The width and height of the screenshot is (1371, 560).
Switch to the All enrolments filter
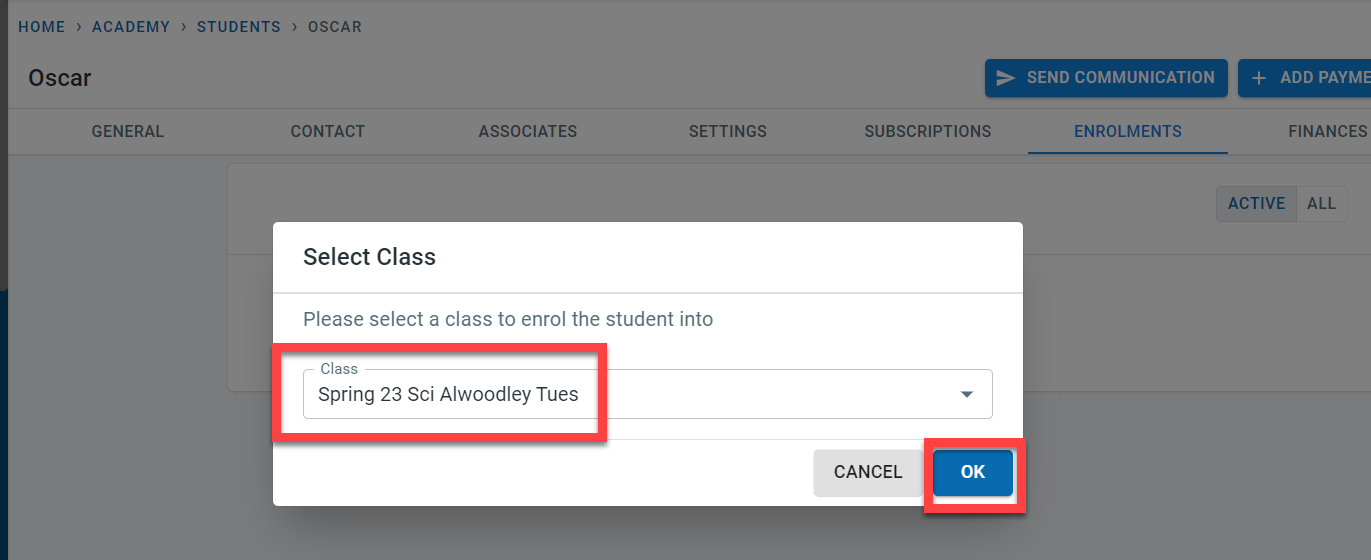pos(1321,204)
